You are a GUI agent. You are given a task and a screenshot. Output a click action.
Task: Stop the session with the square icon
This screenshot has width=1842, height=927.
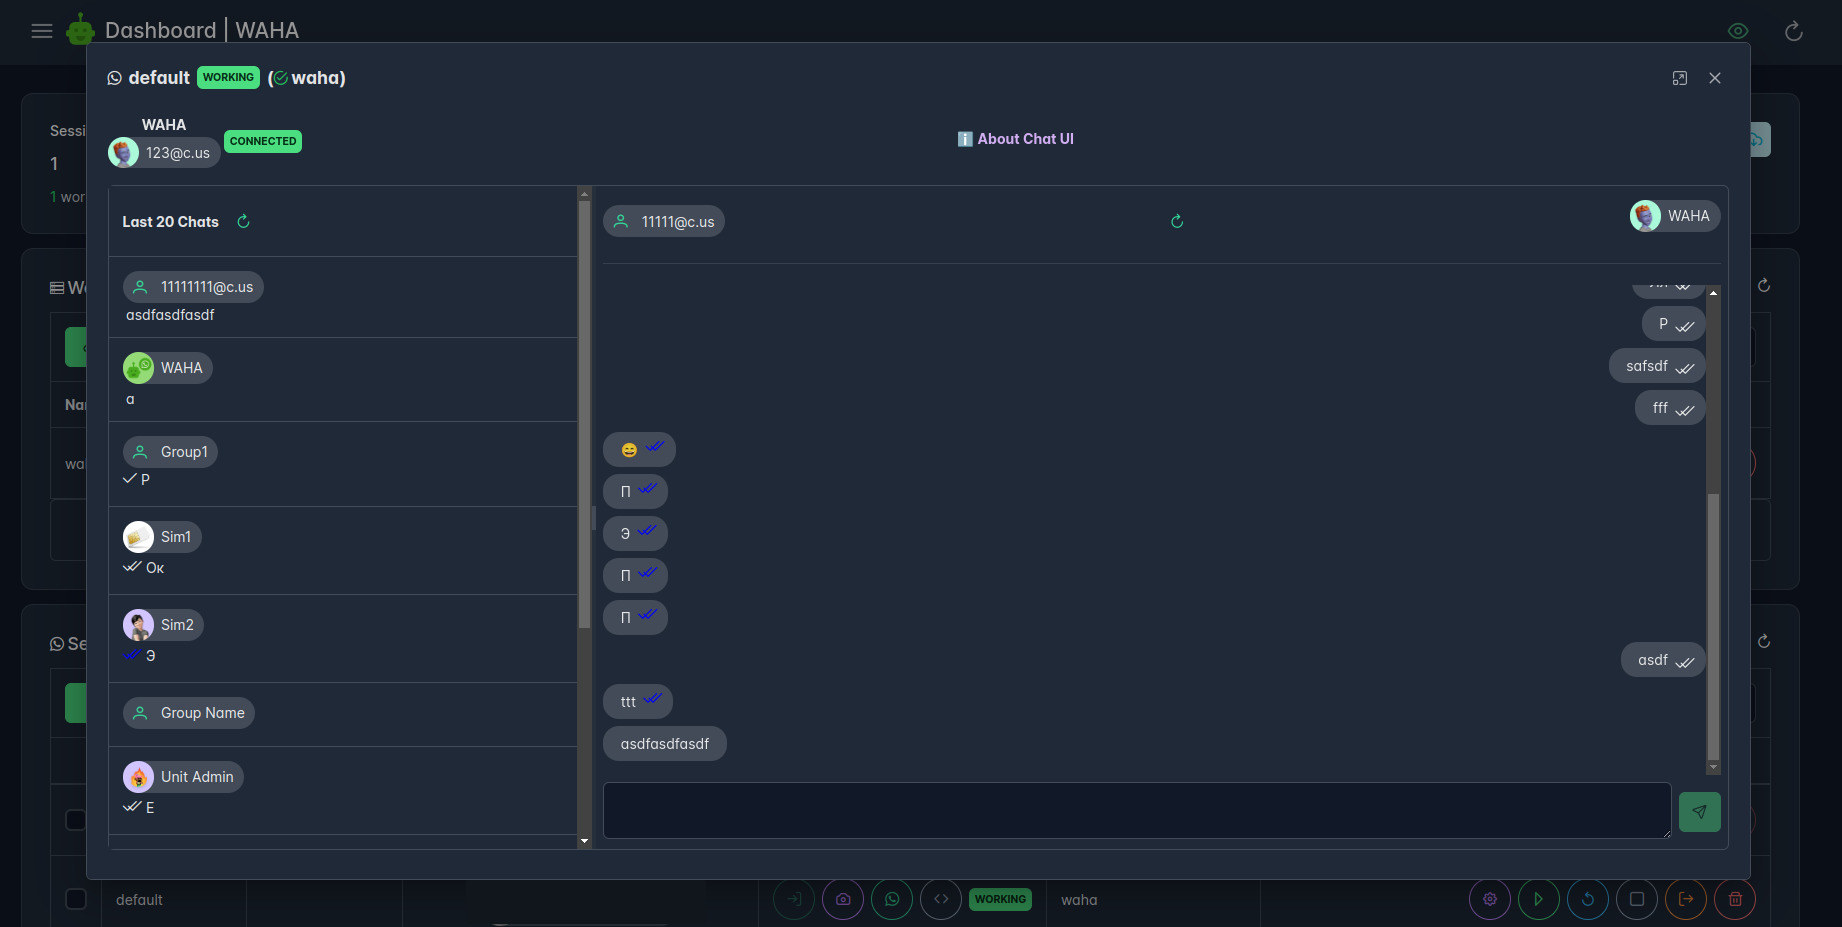(x=1637, y=899)
